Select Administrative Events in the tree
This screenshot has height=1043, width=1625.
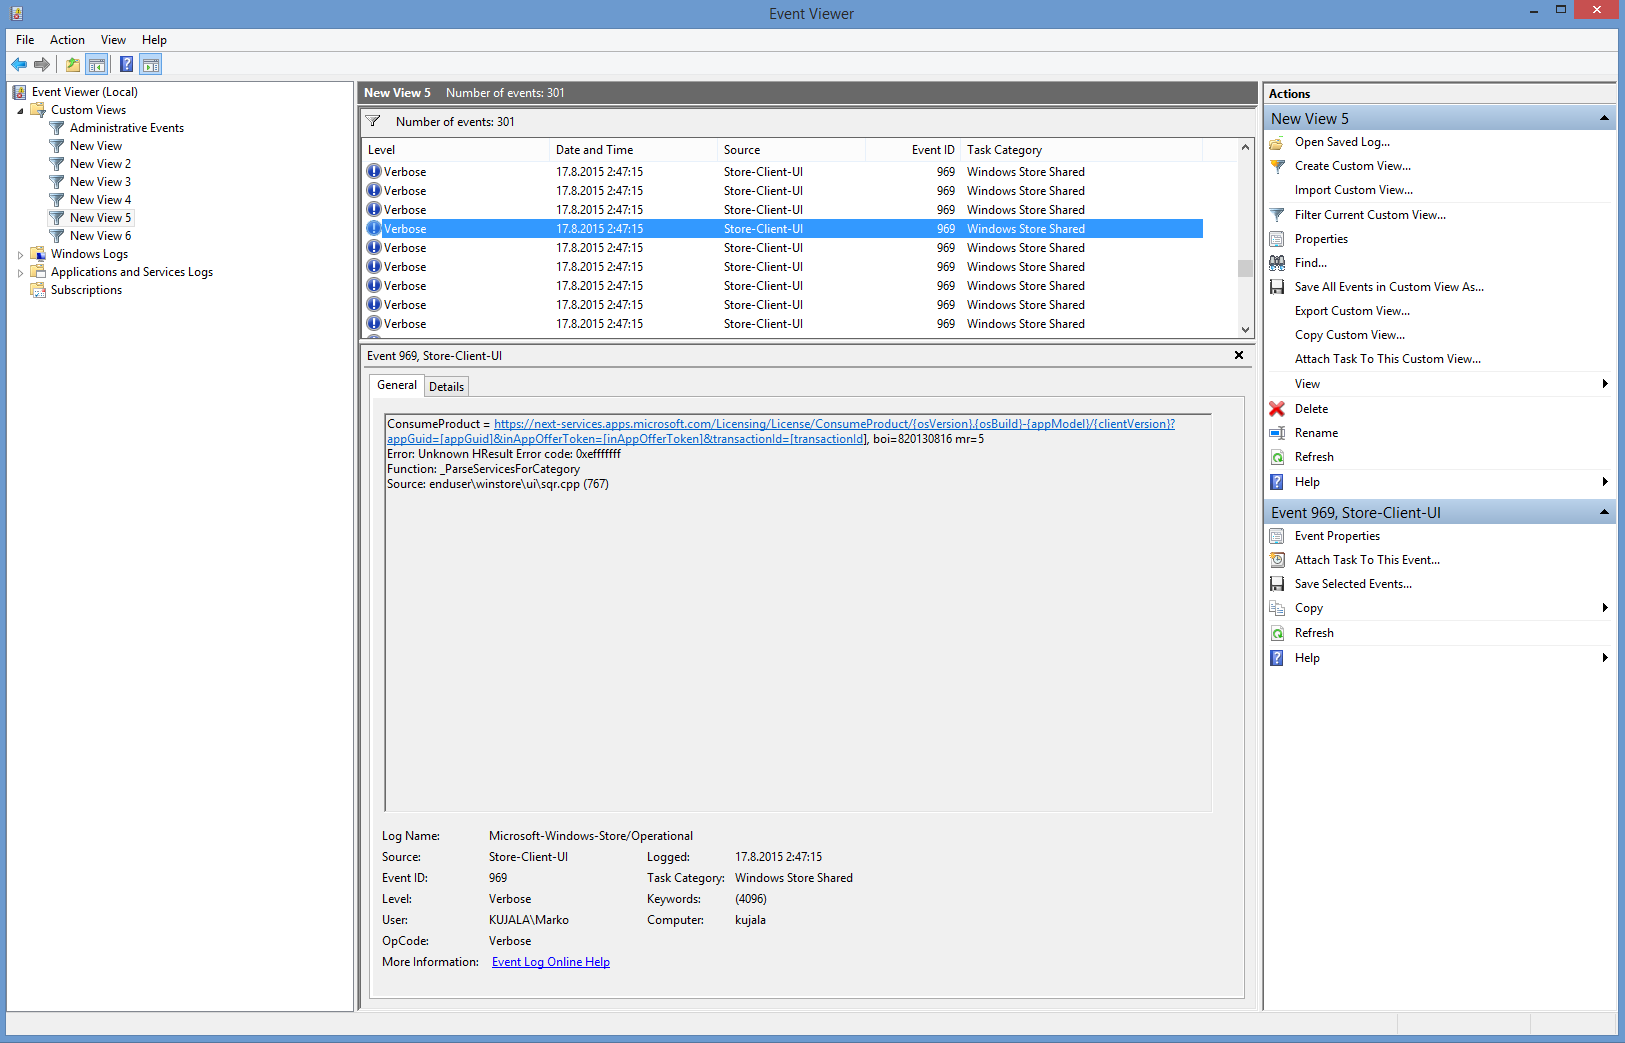(x=127, y=128)
